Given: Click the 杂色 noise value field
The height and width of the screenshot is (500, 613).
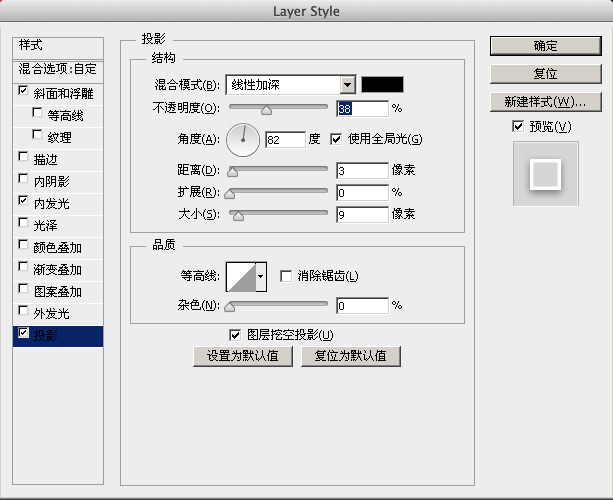Looking at the screenshot, I should tap(362, 306).
